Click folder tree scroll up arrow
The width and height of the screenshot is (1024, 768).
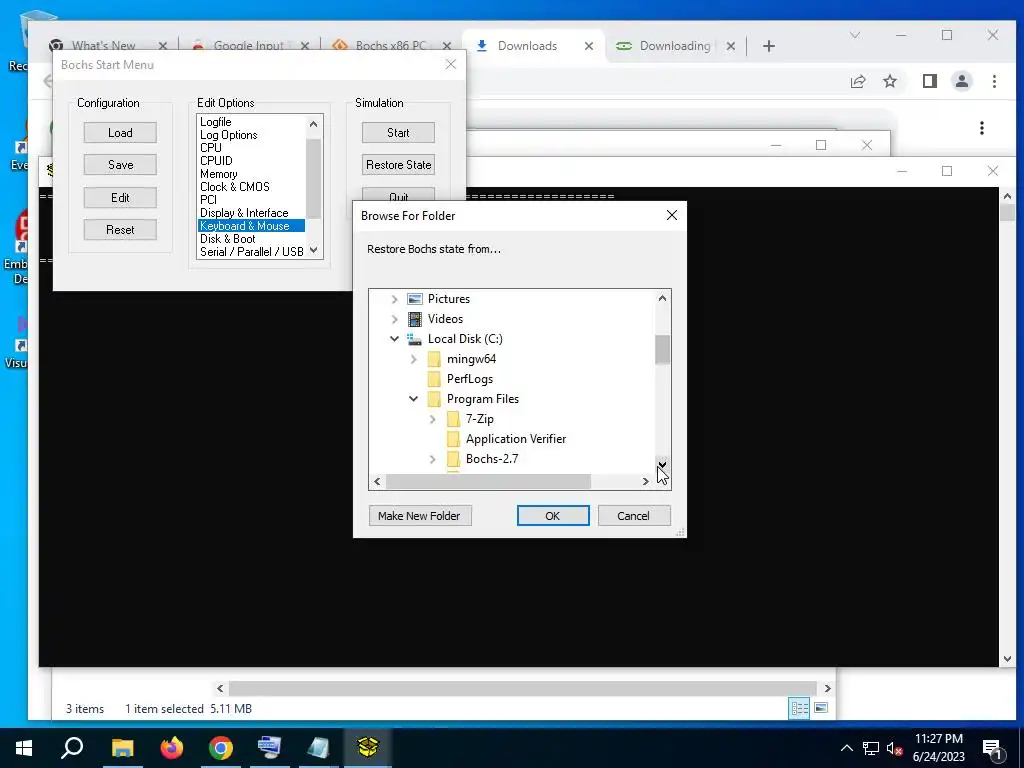pyautogui.click(x=662, y=298)
